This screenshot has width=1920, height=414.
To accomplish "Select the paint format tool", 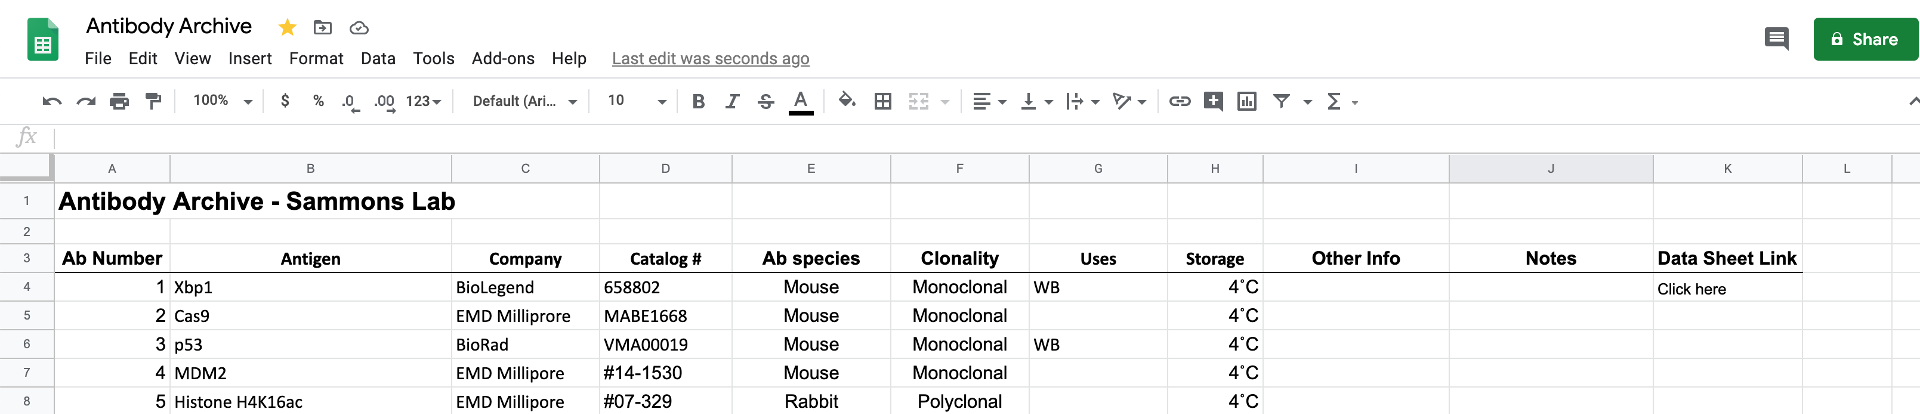I will click(153, 101).
